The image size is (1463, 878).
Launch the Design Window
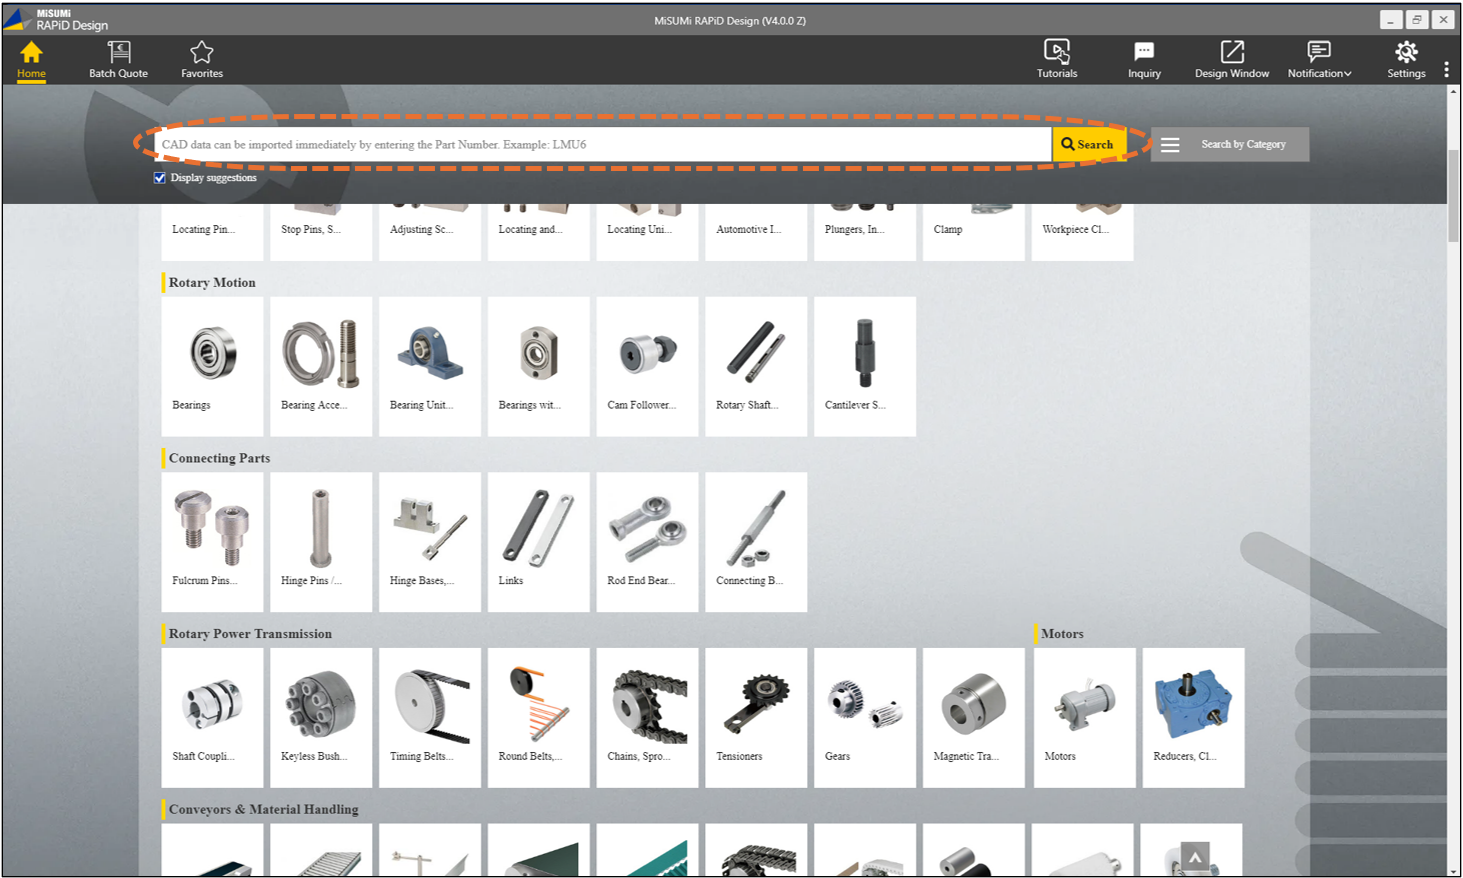[1231, 59]
